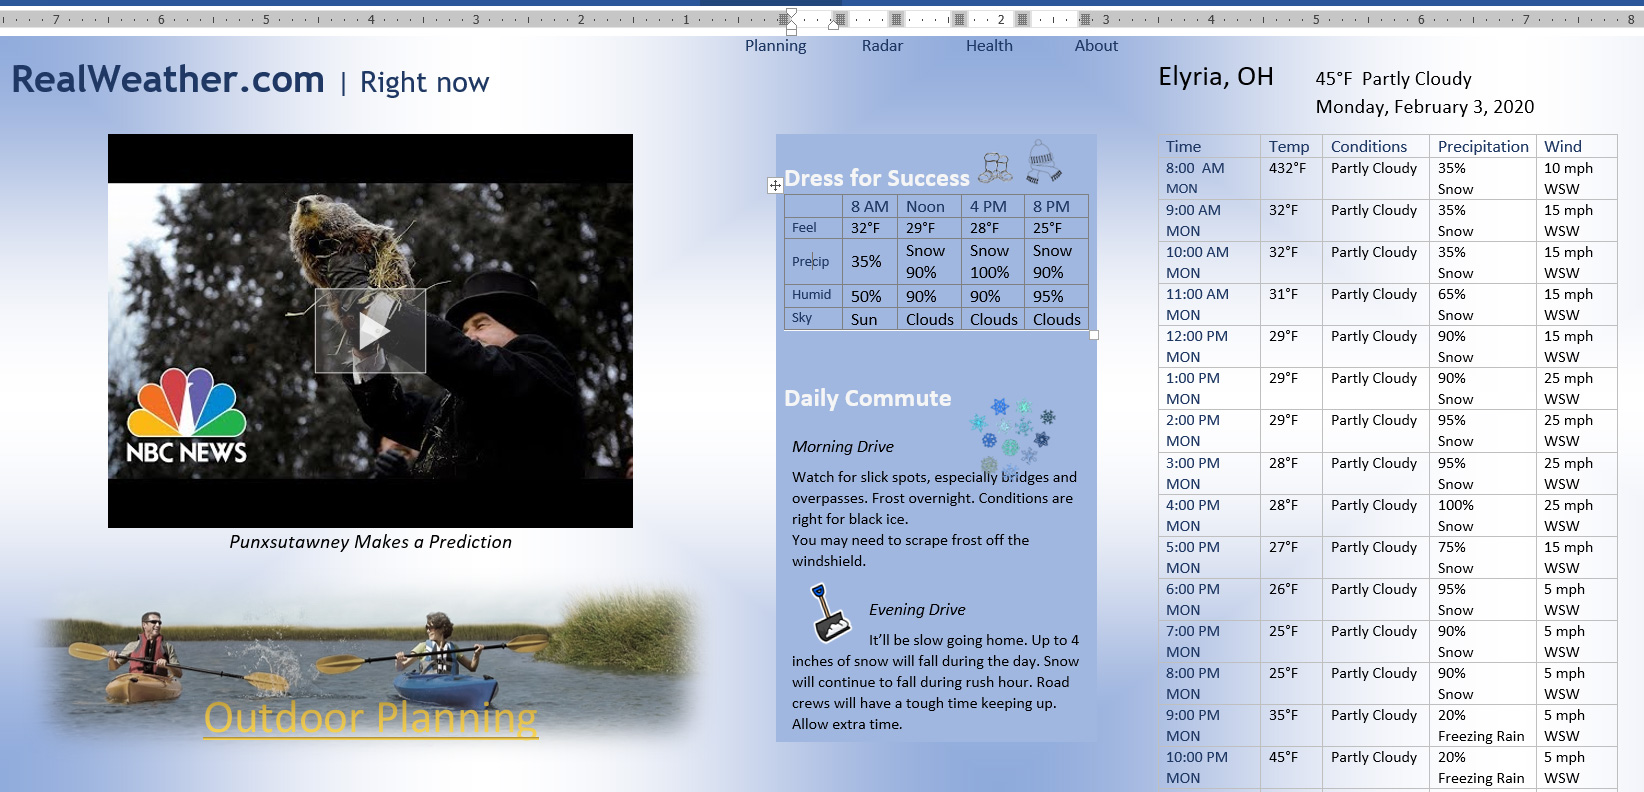
Task: Click the RealWeather.com site title
Action: pos(168,80)
